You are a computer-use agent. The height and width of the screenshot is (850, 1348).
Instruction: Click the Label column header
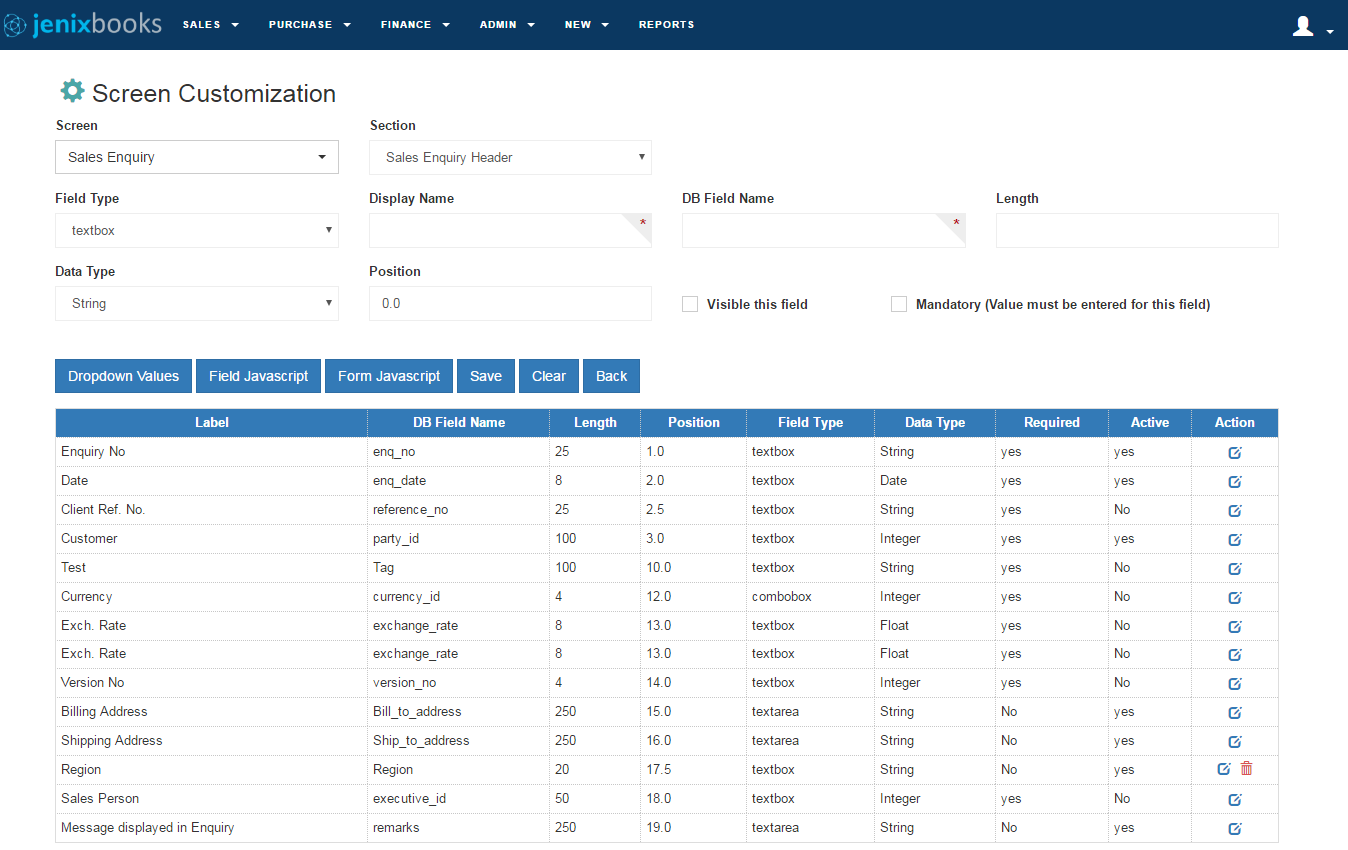point(212,422)
